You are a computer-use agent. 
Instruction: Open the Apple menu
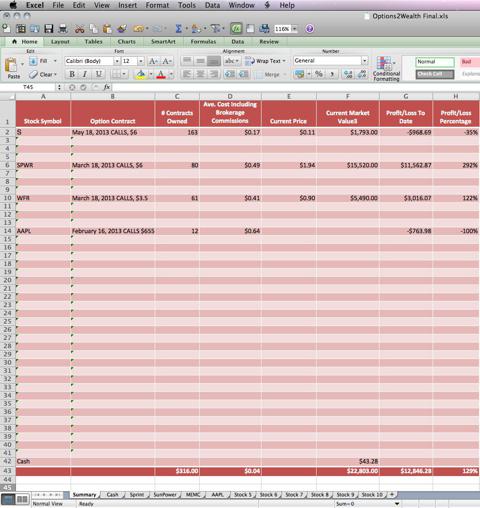[x=13, y=5]
